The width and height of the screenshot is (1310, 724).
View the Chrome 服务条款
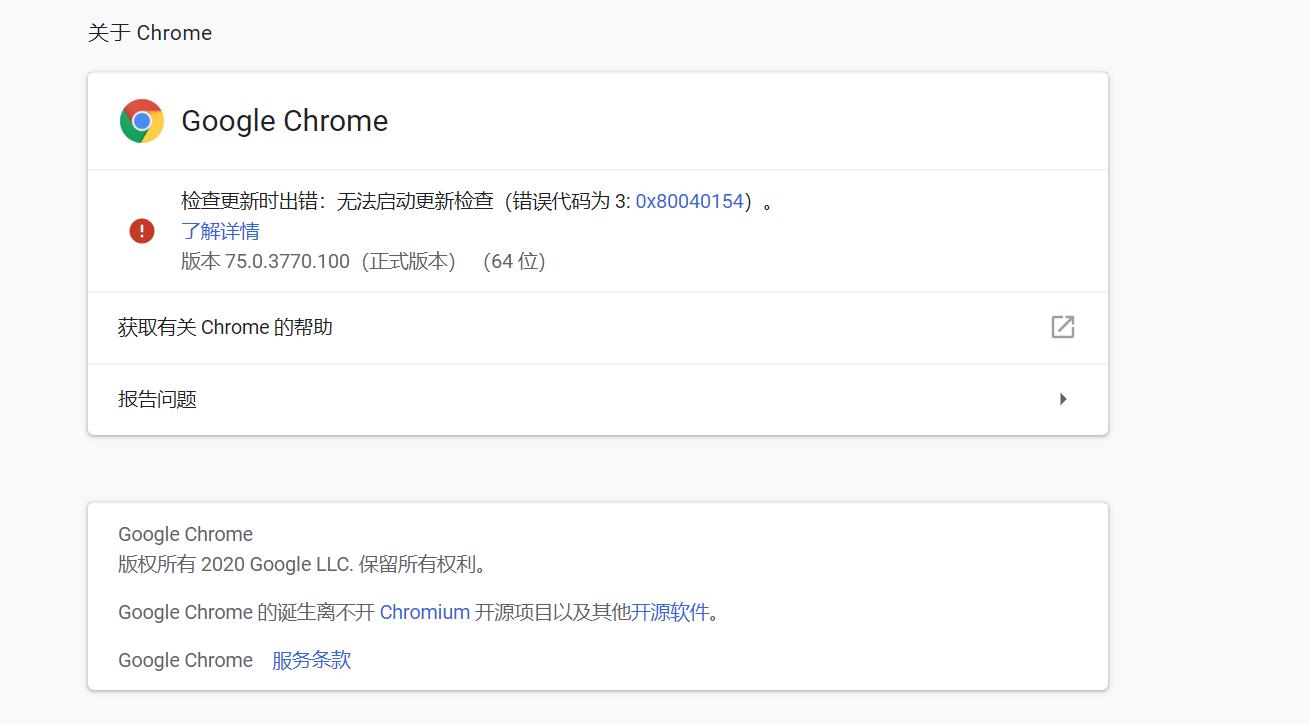[x=310, y=660]
